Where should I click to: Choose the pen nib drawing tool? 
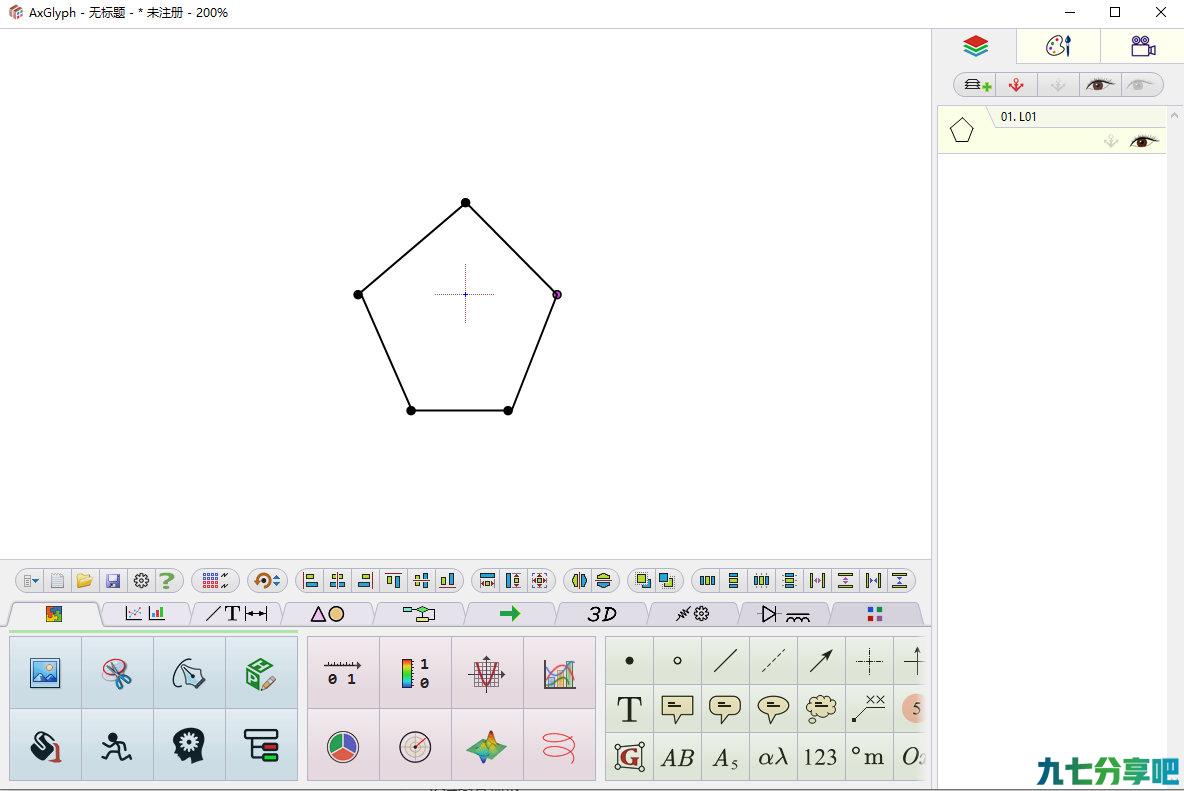(189, 672)
